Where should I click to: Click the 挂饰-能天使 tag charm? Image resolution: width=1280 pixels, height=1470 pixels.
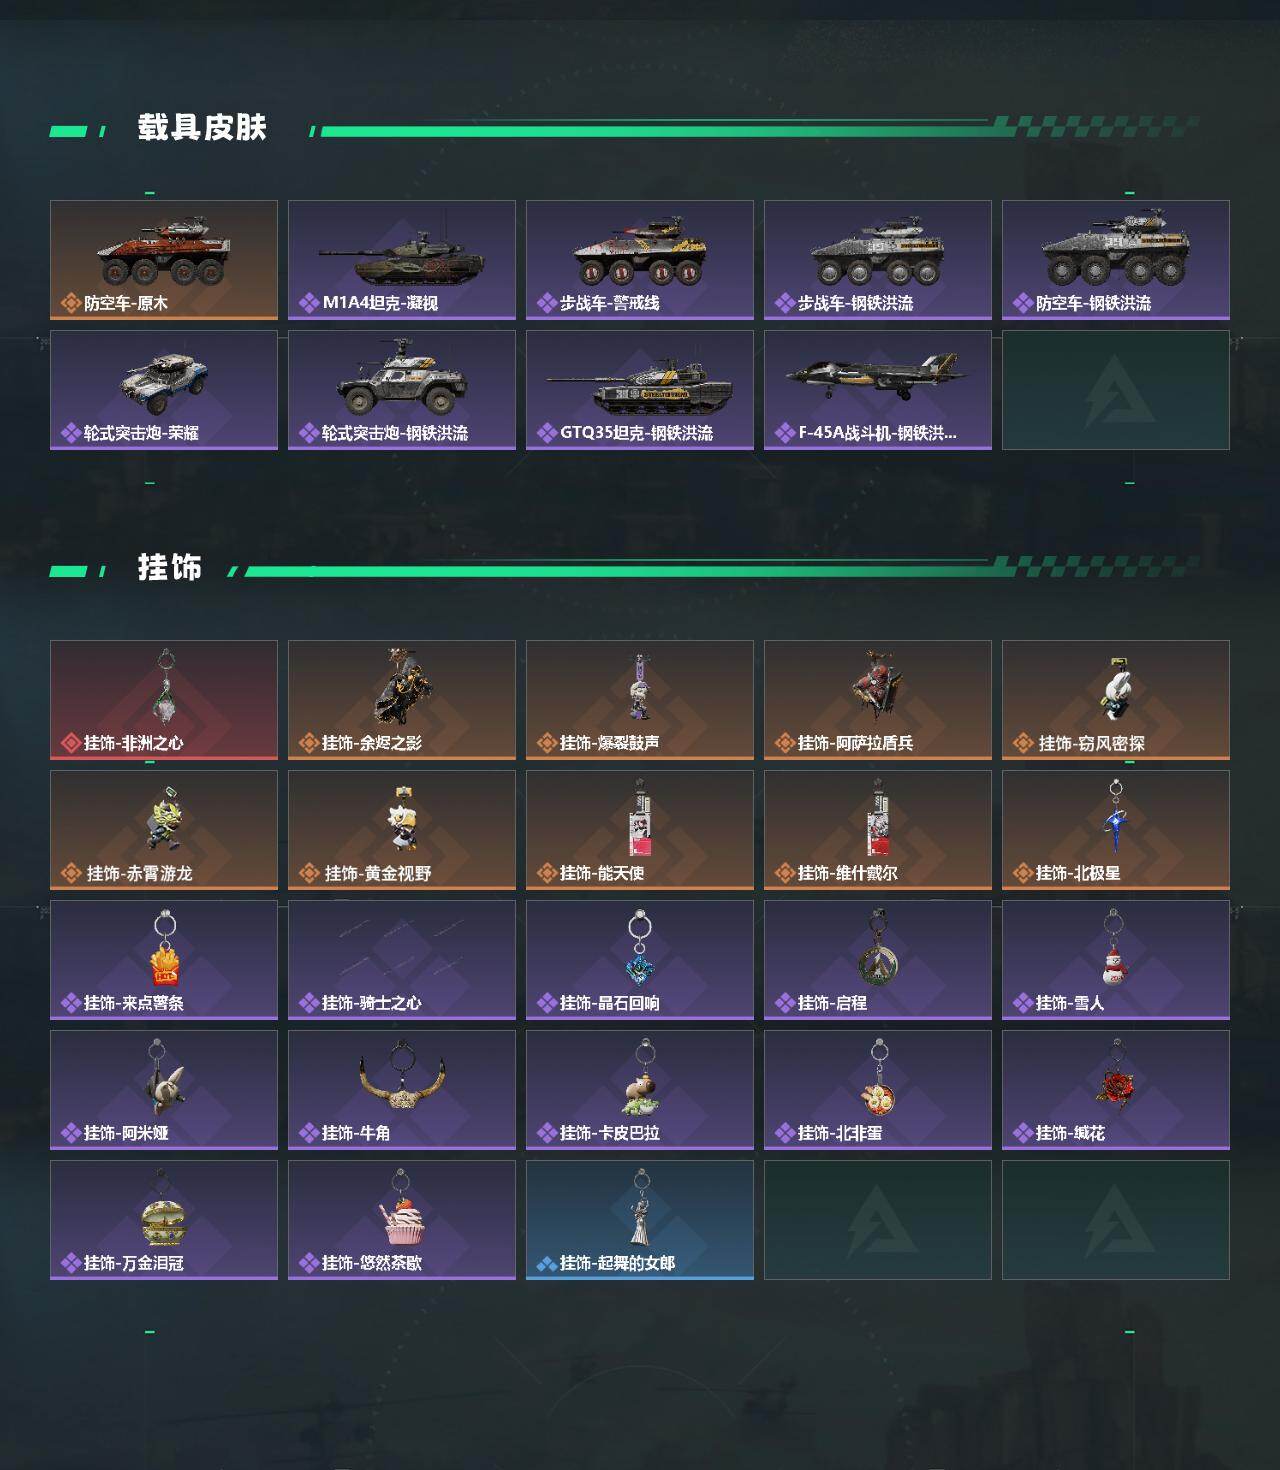tap(640, 830)
